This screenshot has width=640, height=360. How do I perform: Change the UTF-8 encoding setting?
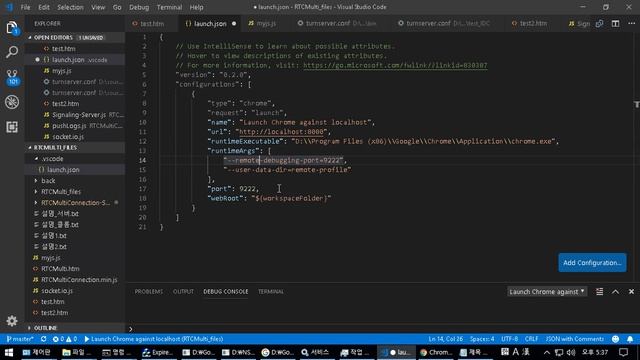[x=509, y=339]
